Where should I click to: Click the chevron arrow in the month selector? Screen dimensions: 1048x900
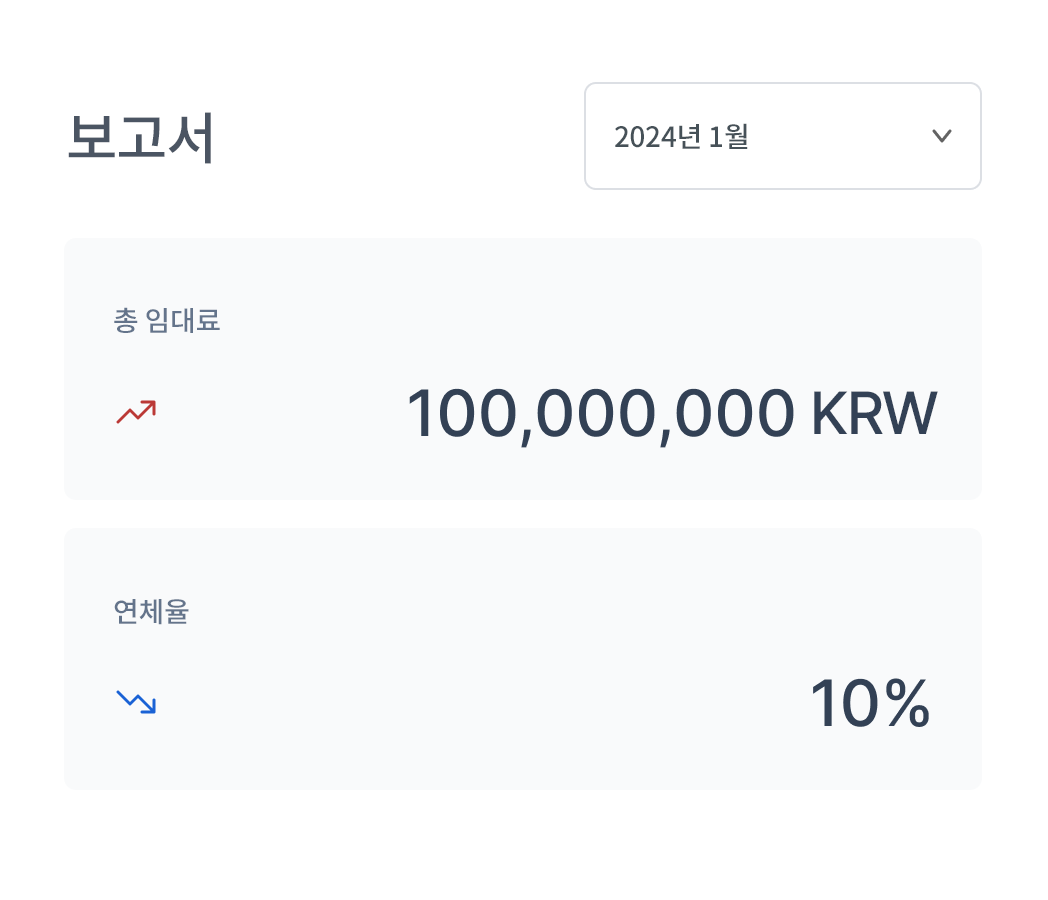(x=941, y=136)
